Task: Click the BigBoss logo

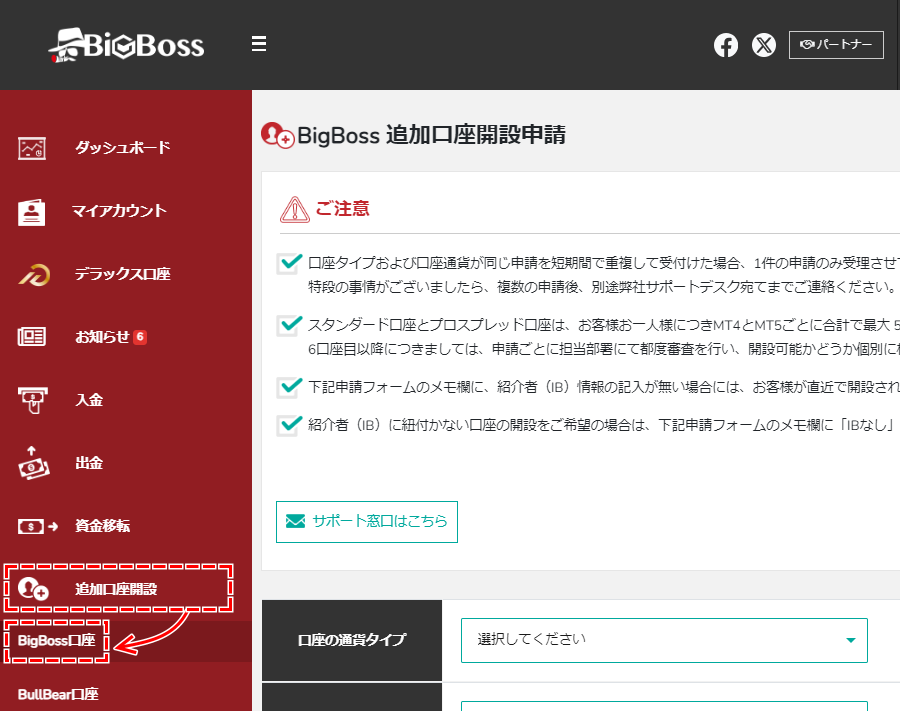Action: (x=126, y=44)
